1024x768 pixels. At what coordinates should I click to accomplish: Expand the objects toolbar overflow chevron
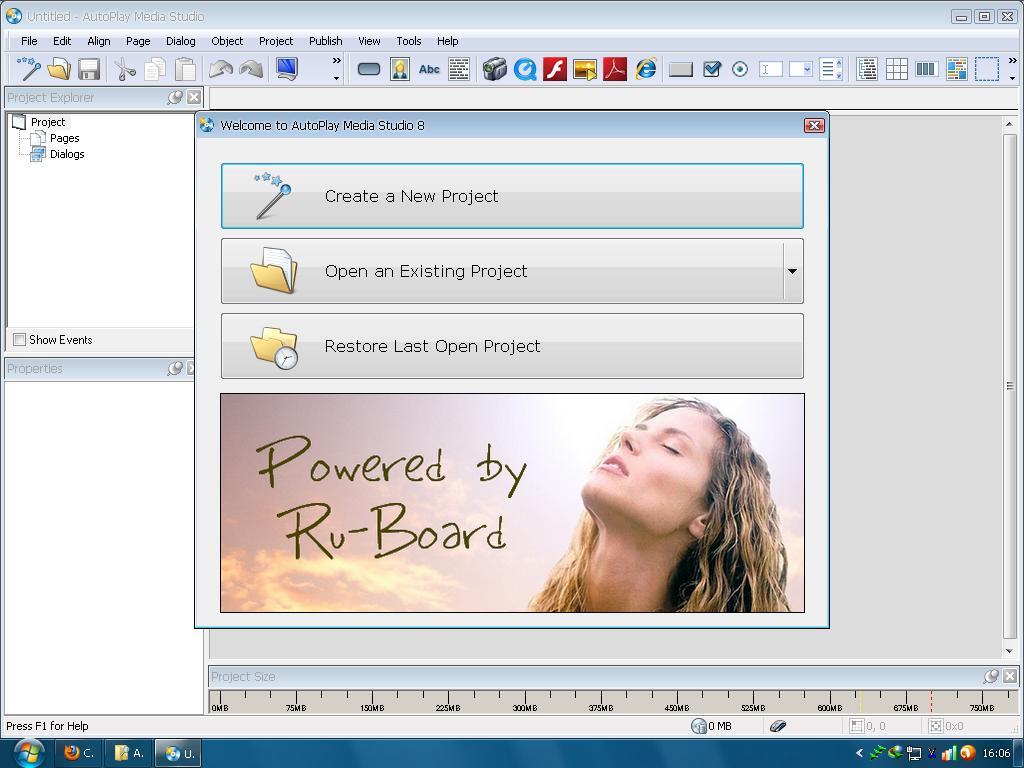coord(1012,61)
